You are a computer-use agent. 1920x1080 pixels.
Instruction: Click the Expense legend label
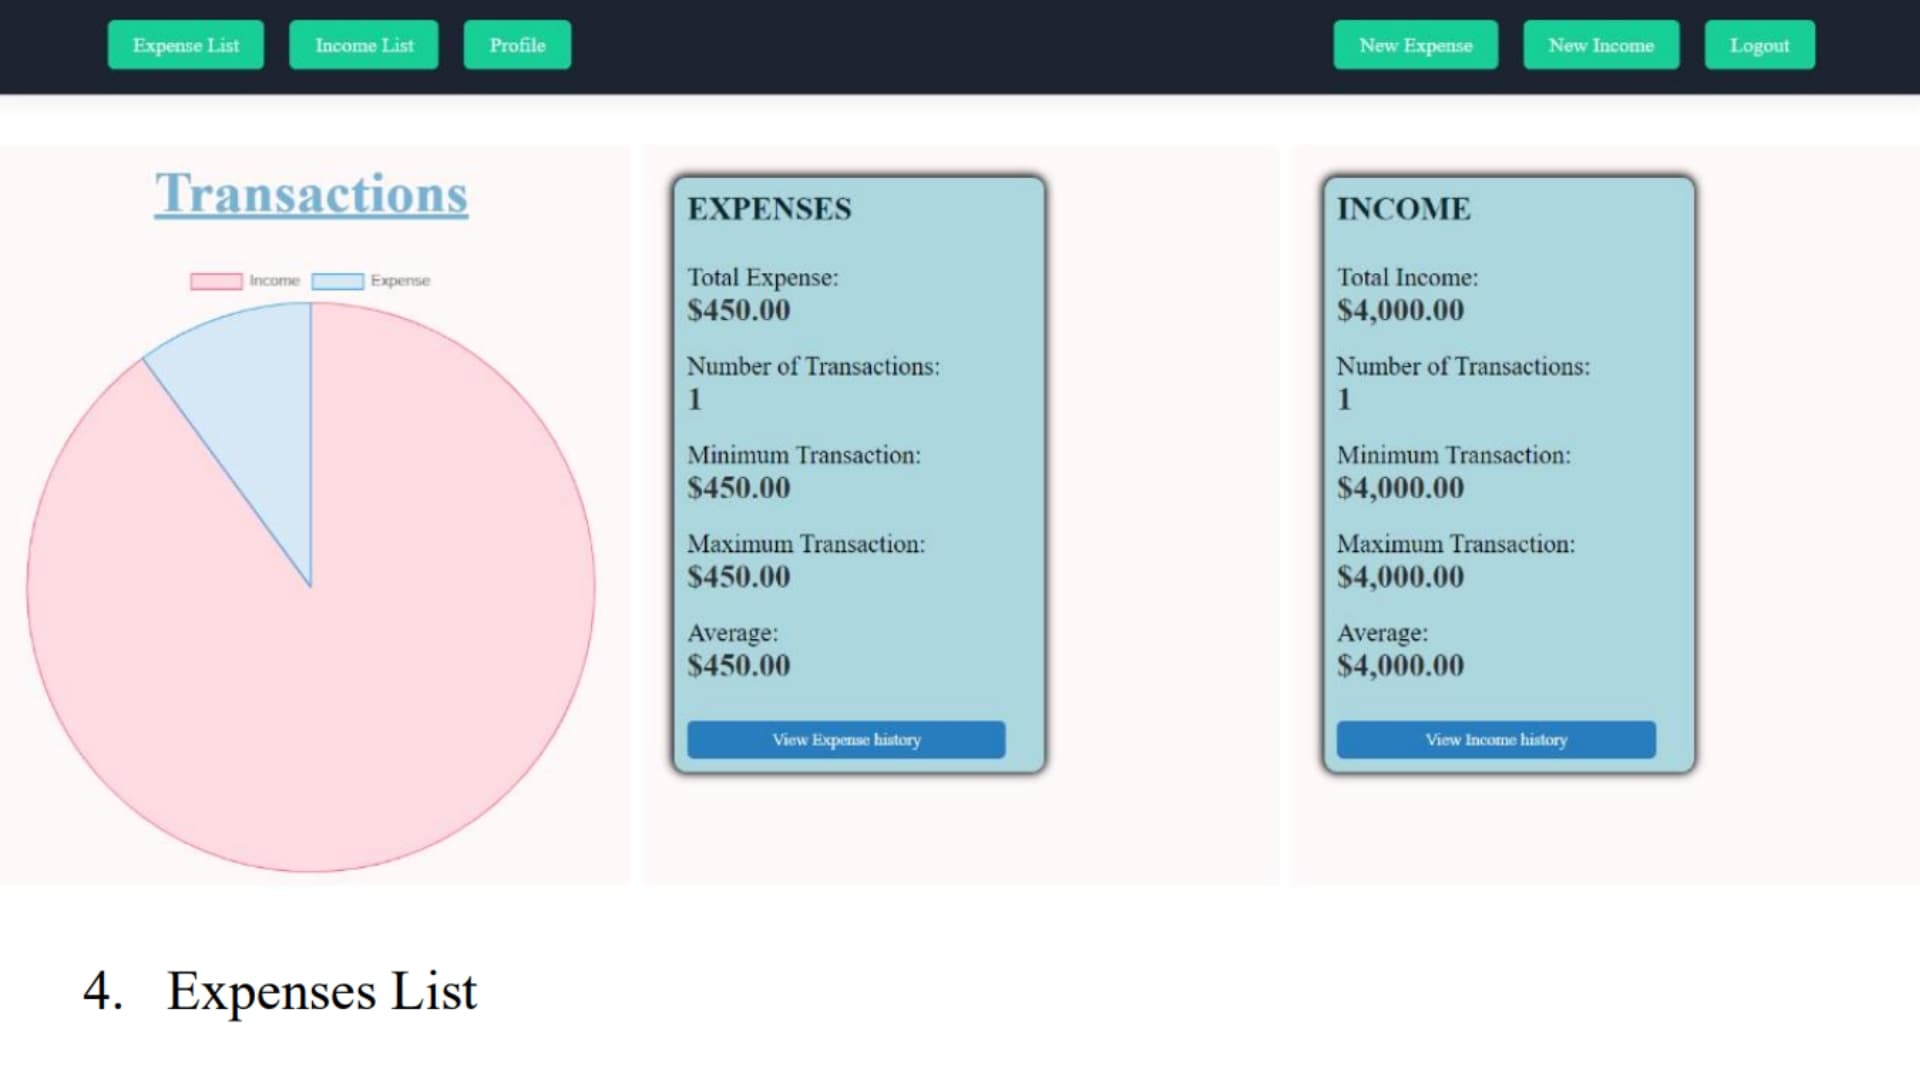coord(400,281)
